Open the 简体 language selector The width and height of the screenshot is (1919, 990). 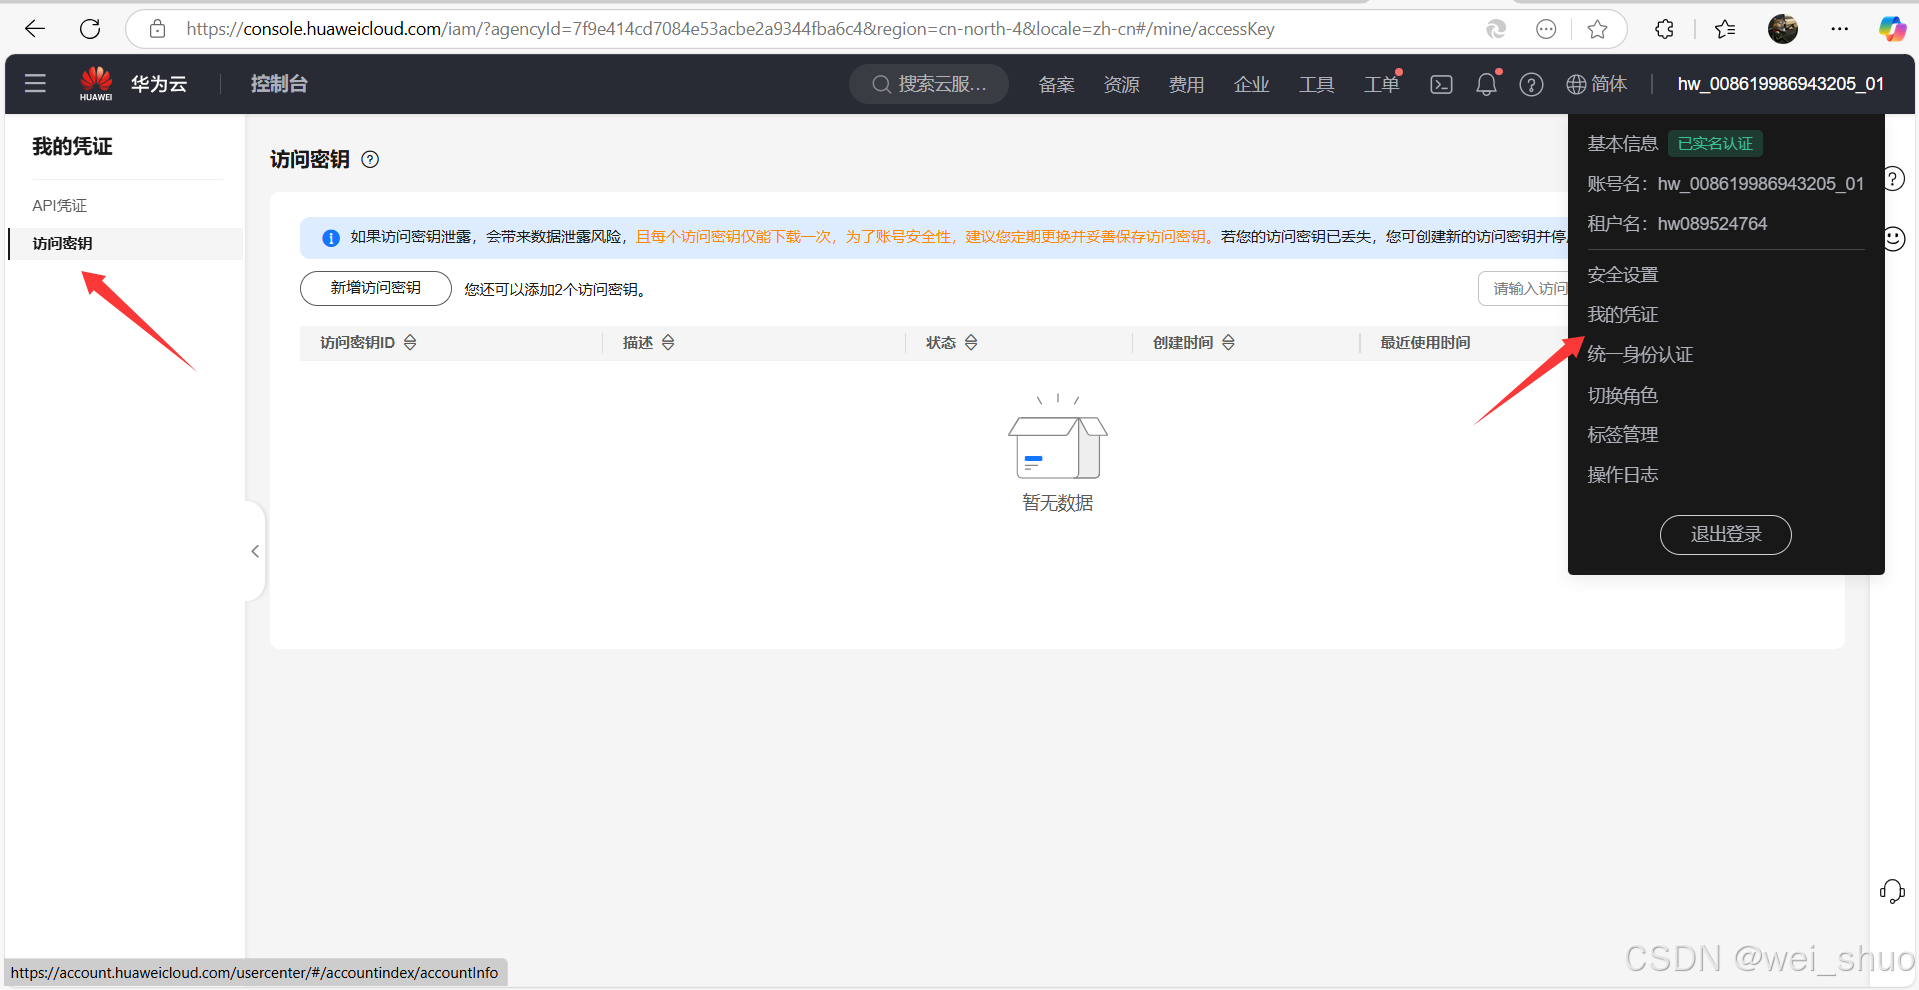click(1596, 84)
